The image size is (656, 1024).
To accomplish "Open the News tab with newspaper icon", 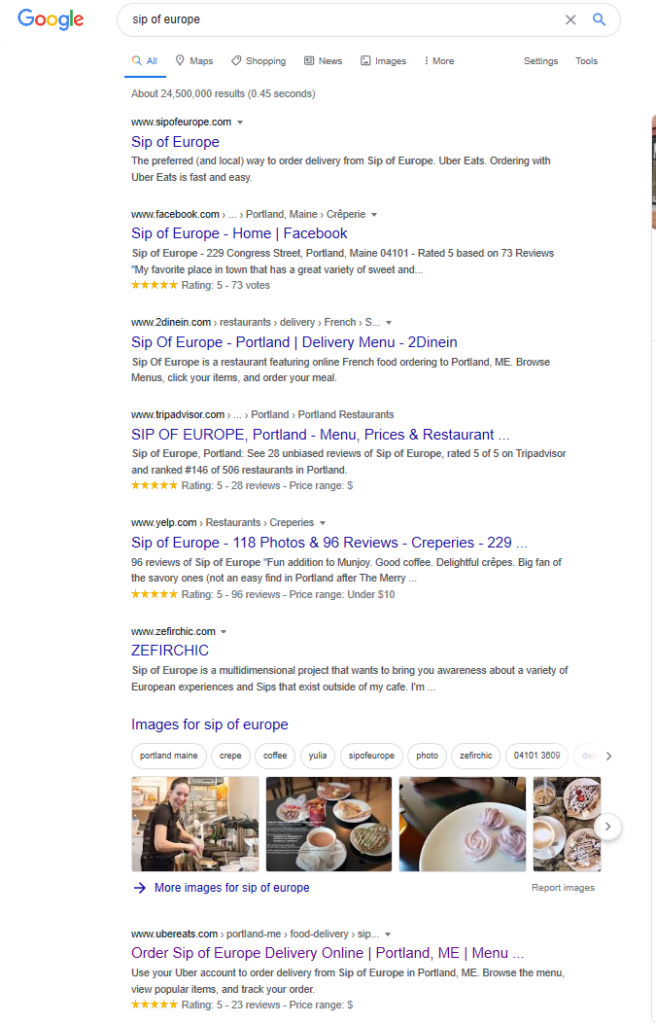I will tap(323, 61).
